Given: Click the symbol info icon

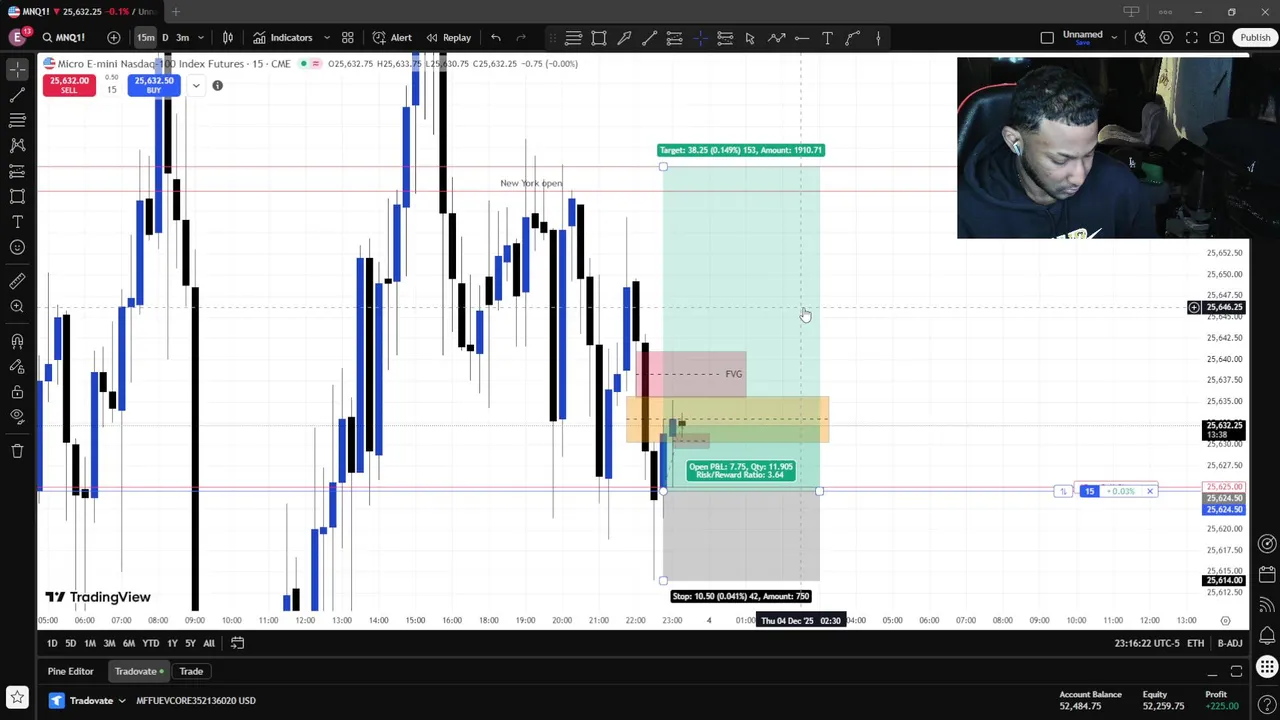Looking at the screenshot, I should [217, 86].
